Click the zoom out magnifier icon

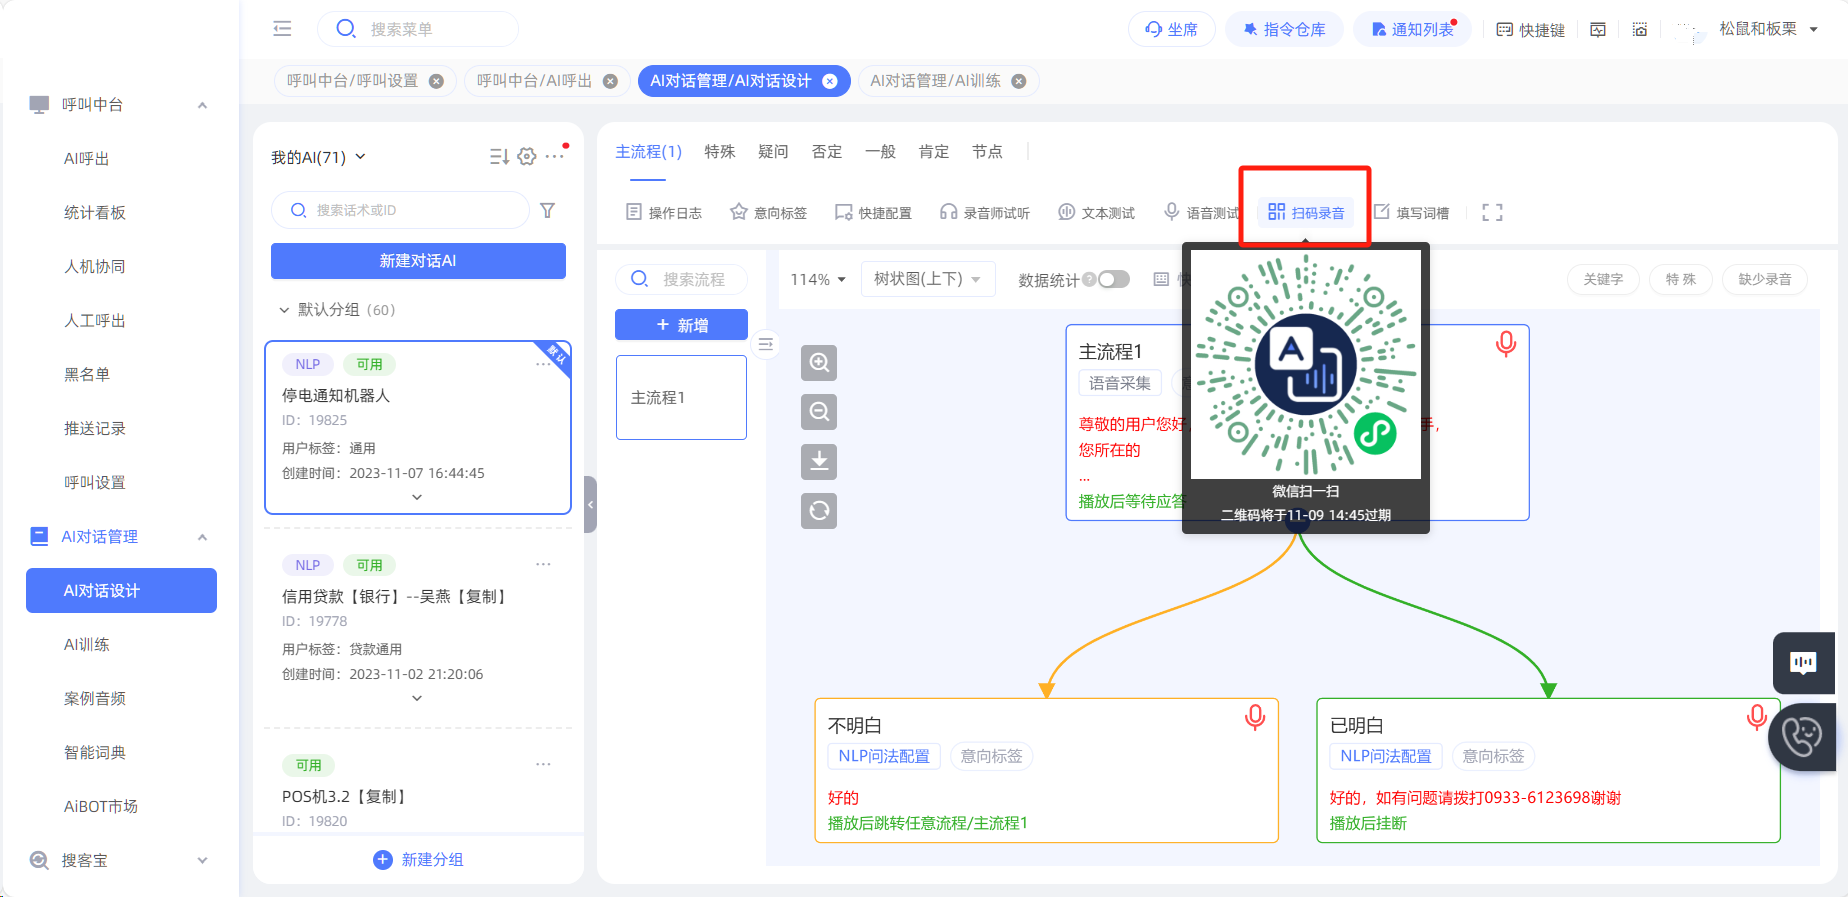(x=819, y=412)
